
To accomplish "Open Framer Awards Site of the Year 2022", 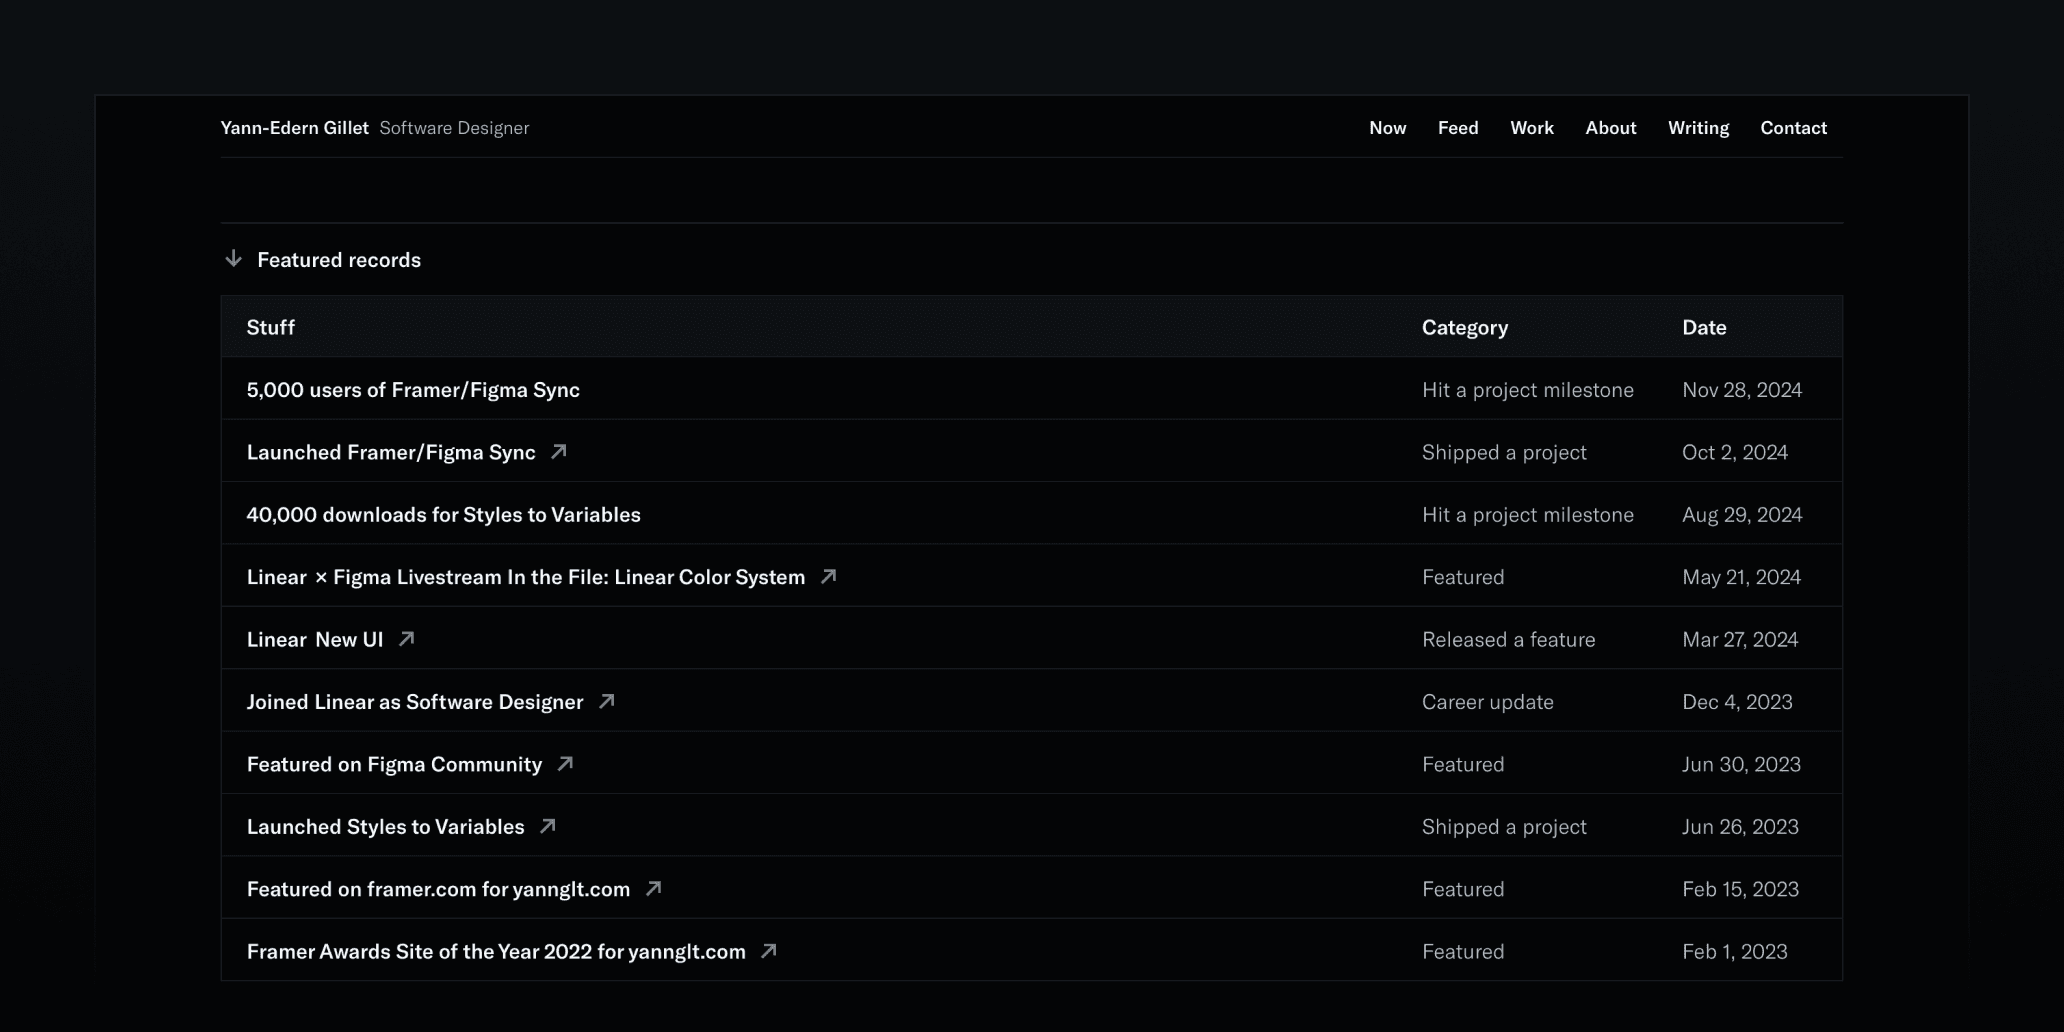I will pos(496,951).
